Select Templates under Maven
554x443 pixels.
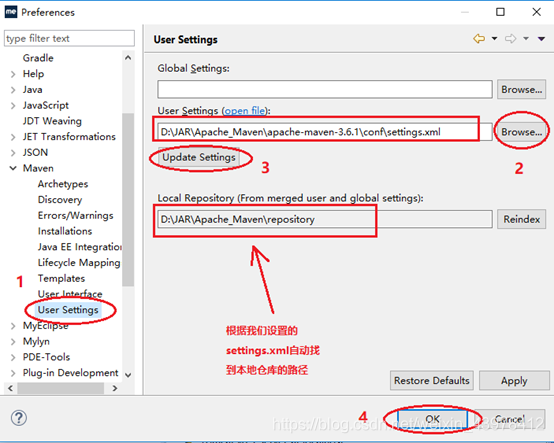[61, 278]
